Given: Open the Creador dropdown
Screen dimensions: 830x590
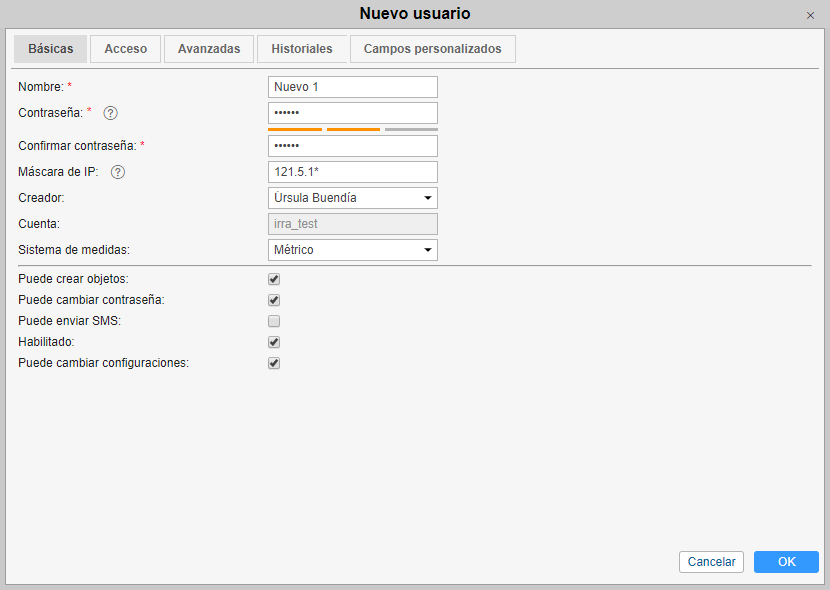Looking at the screenshot, I should (353, 198).
